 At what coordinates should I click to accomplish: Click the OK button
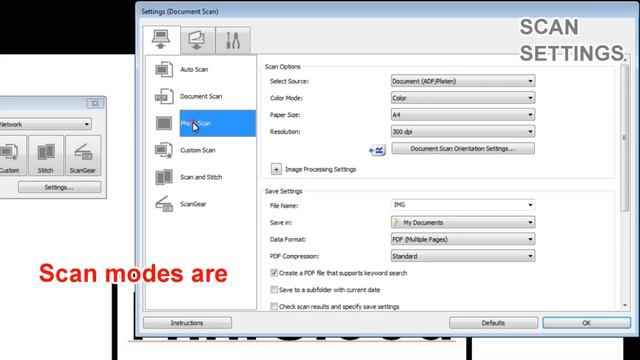tap(587, 323)
